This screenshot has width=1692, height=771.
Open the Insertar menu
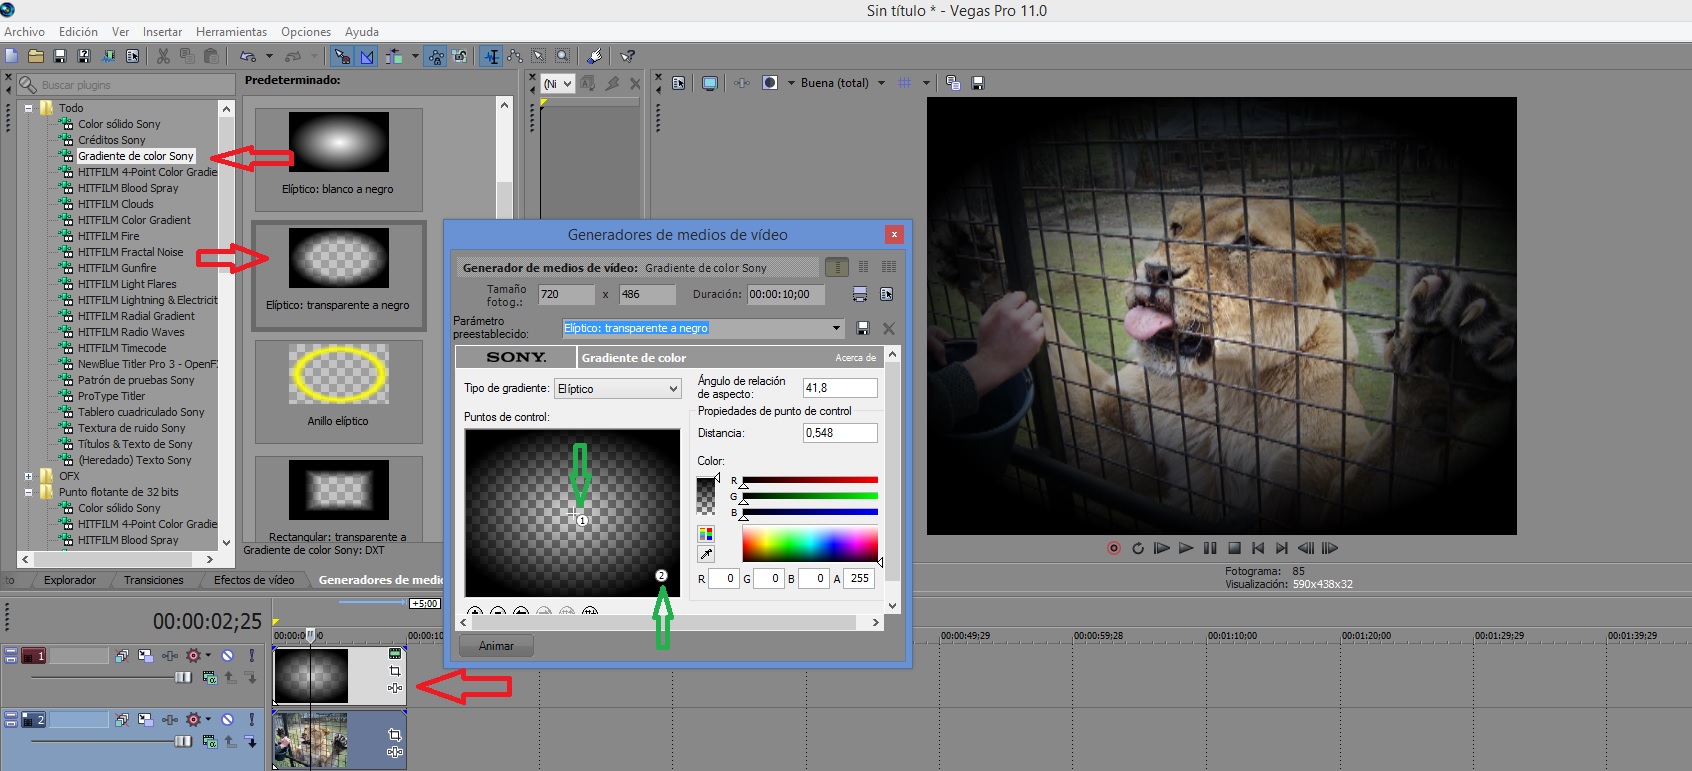tap(162, 32)
